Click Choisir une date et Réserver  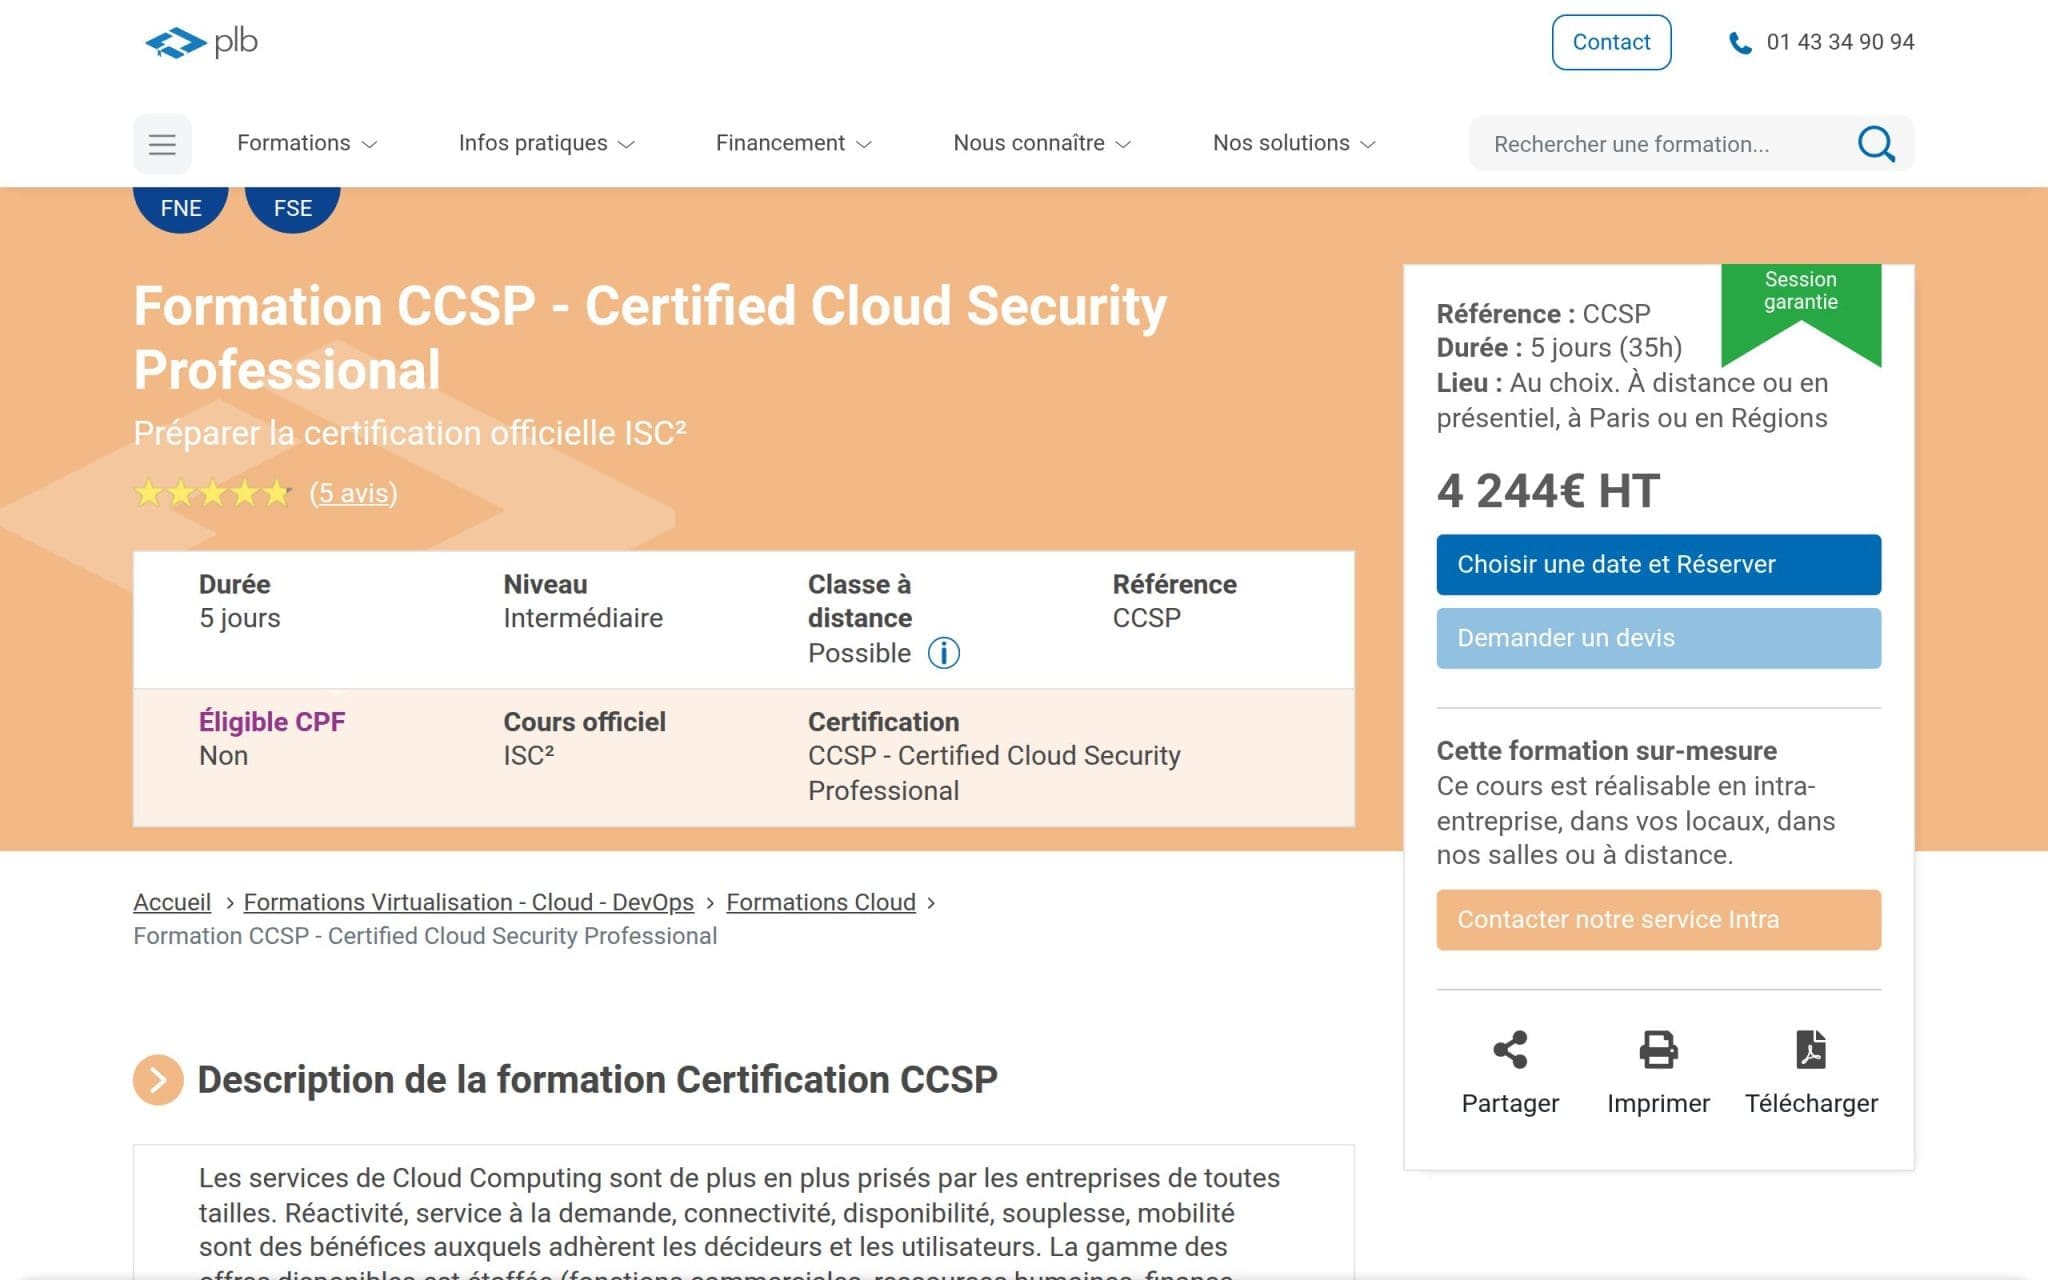[x=1658, y=565]
